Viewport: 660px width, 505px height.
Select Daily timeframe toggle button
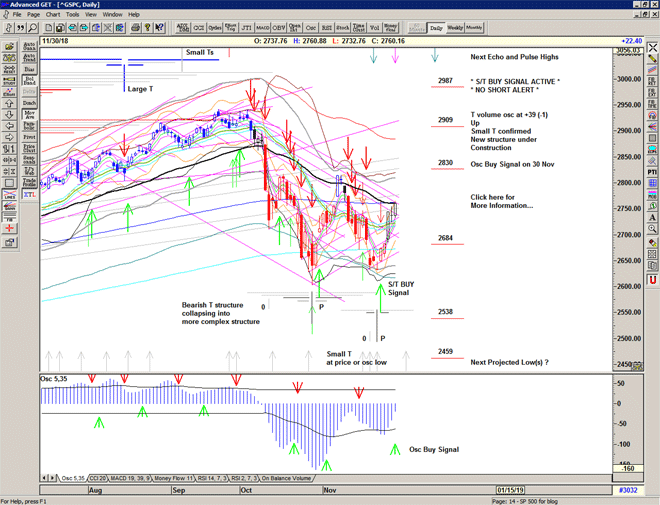pos(435,28)
